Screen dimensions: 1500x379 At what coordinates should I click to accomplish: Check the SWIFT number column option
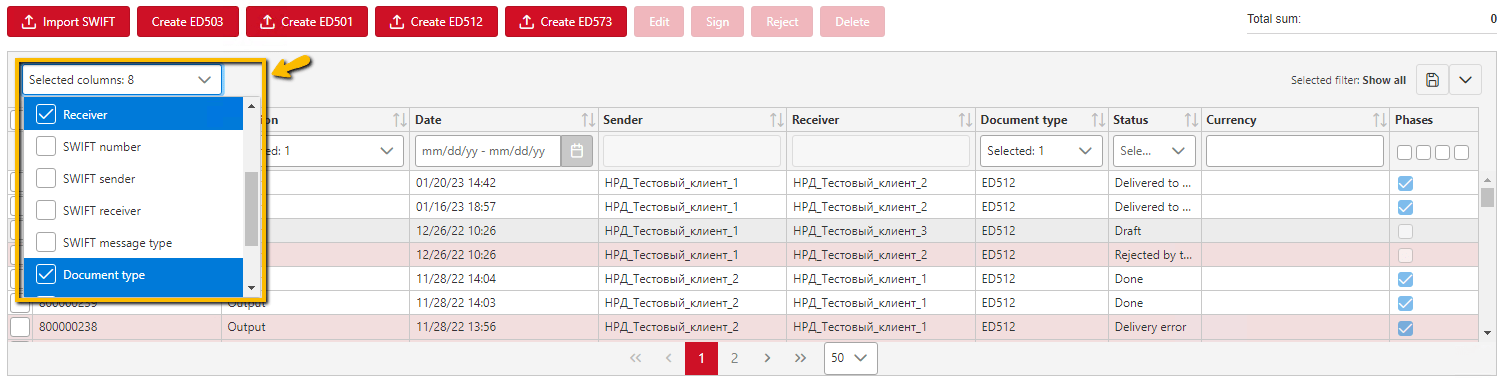click(x=46, y=147)
